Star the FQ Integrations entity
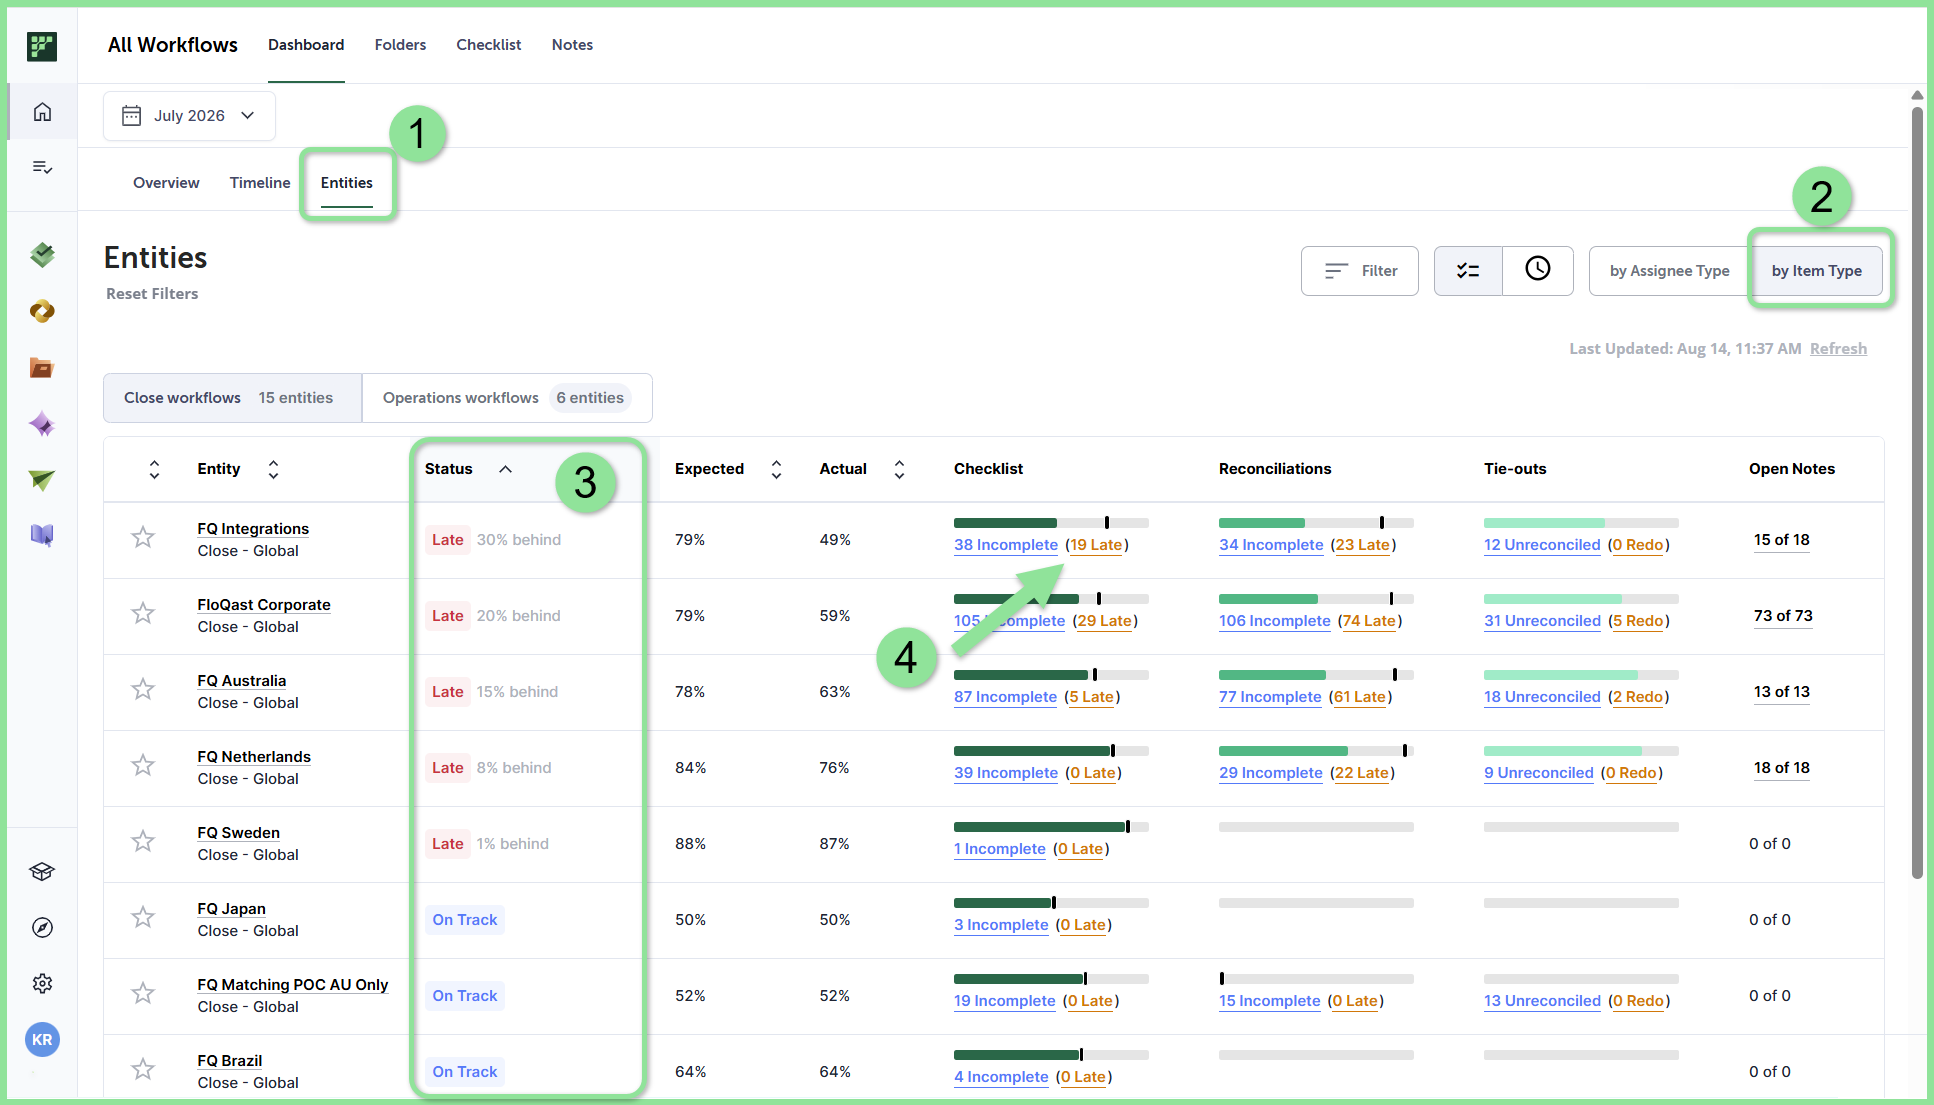Viewport: 1934px width, 1105px height. click(143, 538)
